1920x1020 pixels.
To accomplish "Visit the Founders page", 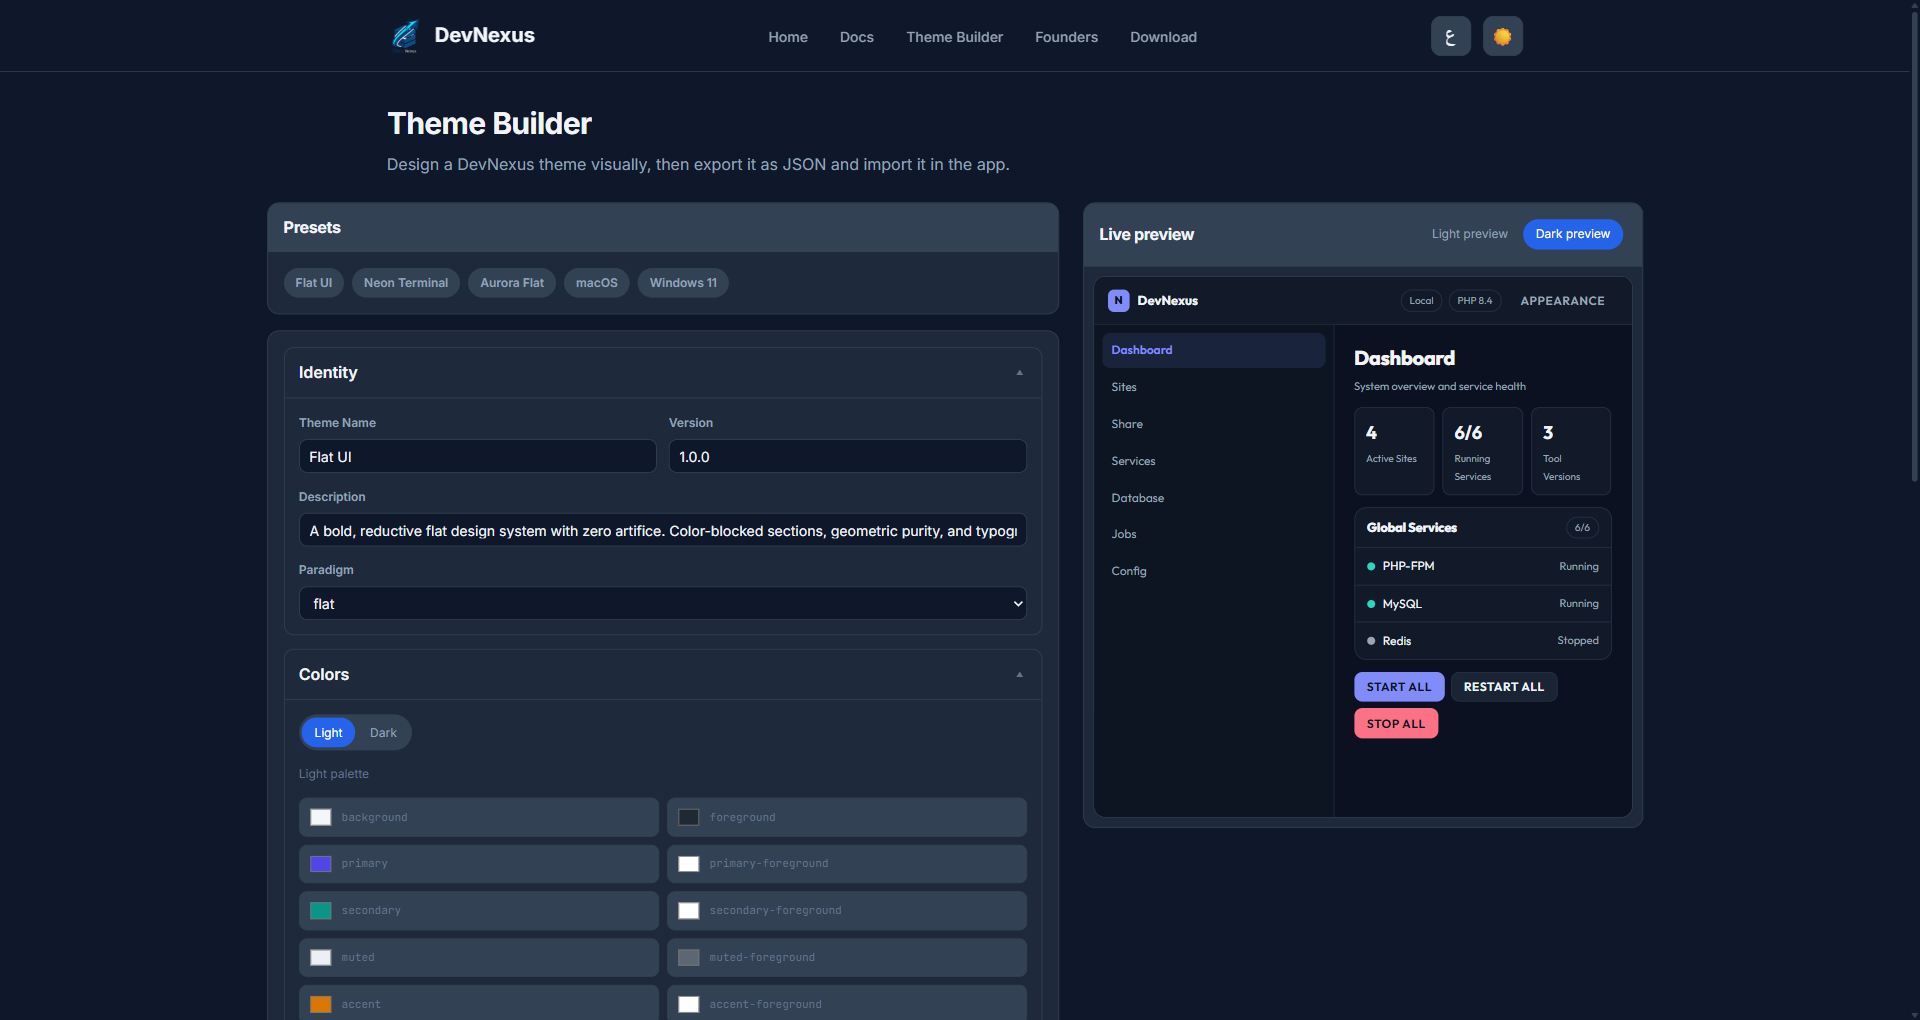I will (x=1066, y=37).
